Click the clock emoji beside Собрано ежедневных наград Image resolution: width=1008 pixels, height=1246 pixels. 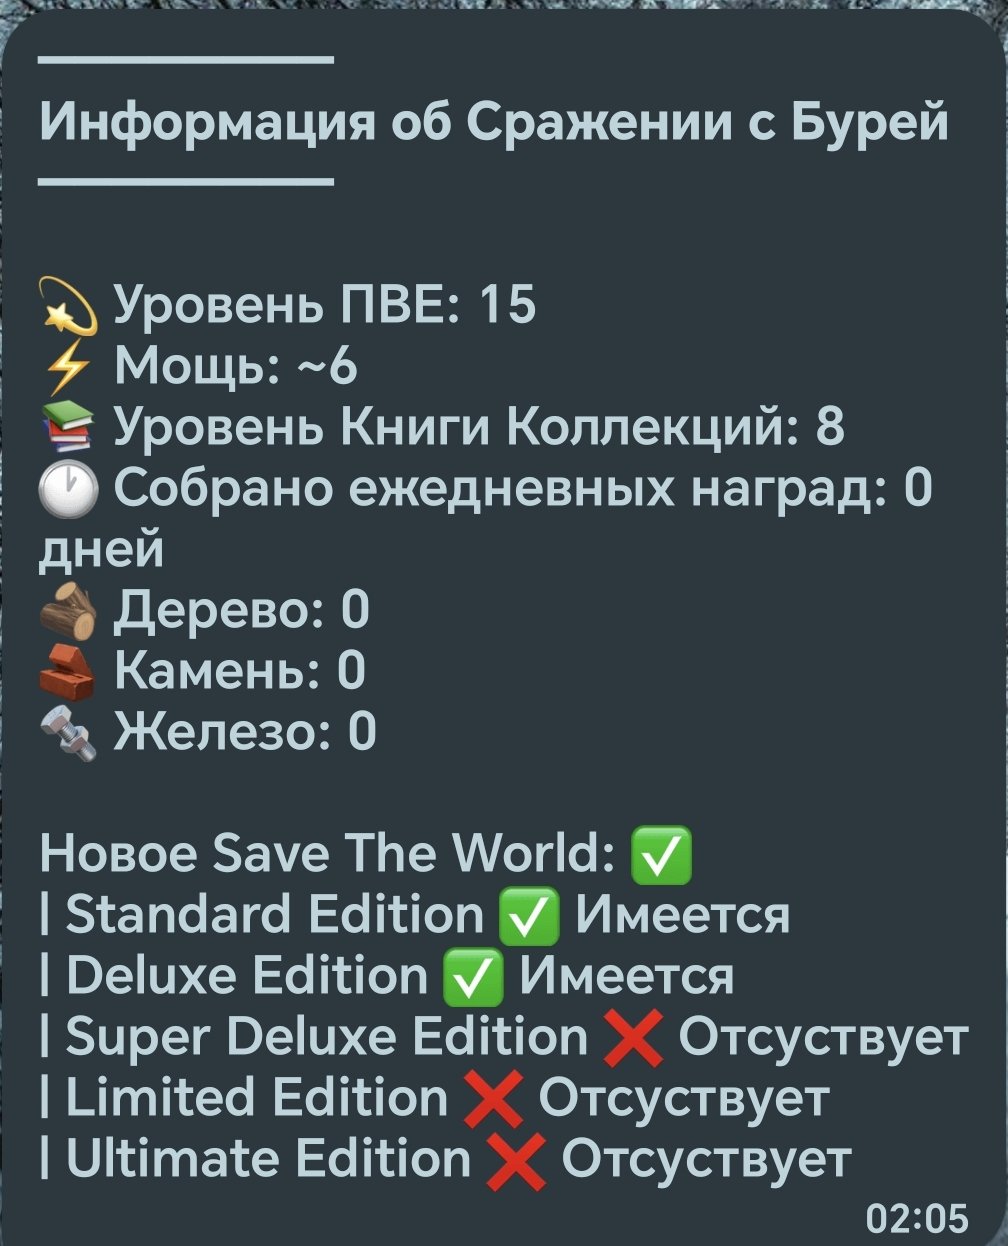coord(68,491)
